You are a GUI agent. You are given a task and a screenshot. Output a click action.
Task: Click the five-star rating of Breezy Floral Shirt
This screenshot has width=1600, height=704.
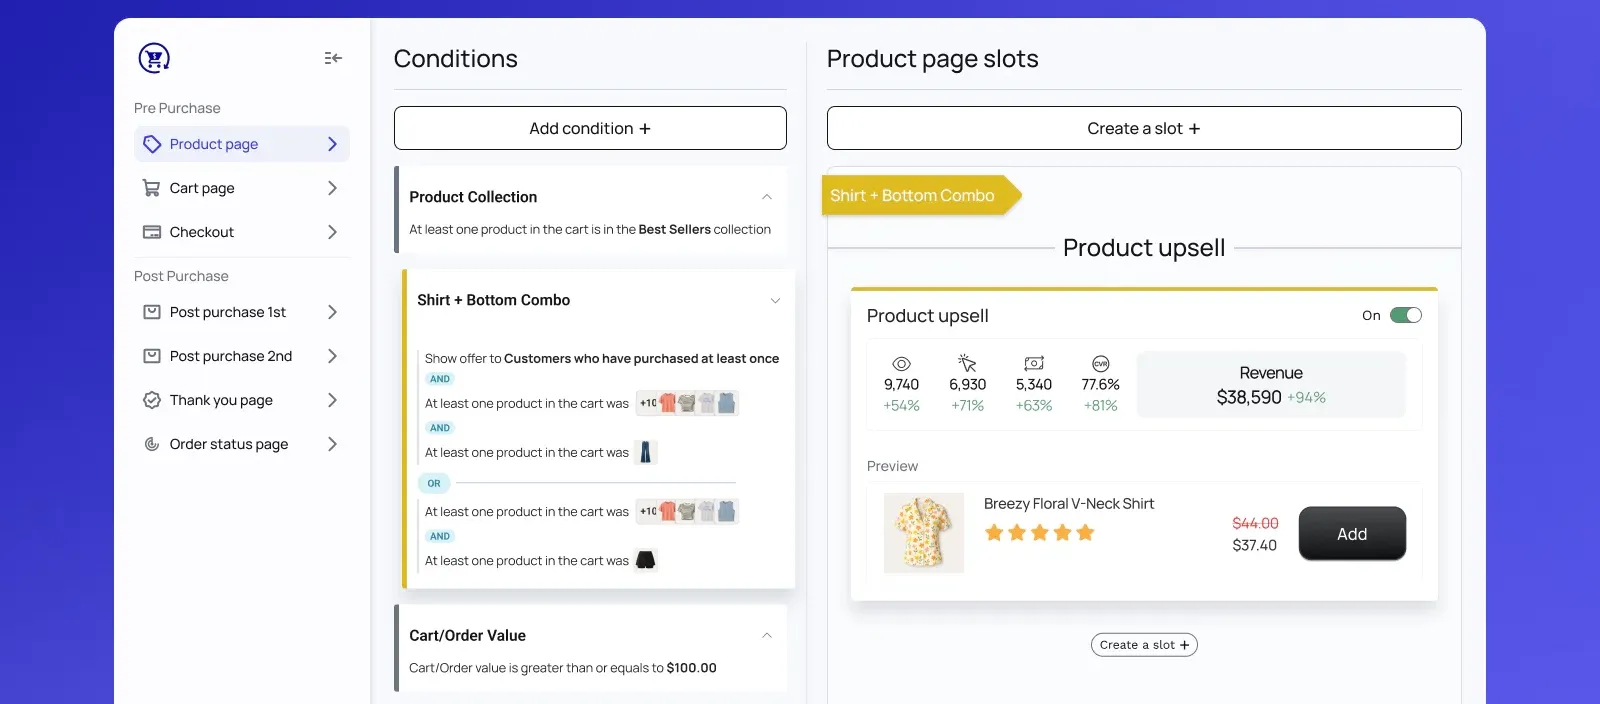[x=1040, y=532]
